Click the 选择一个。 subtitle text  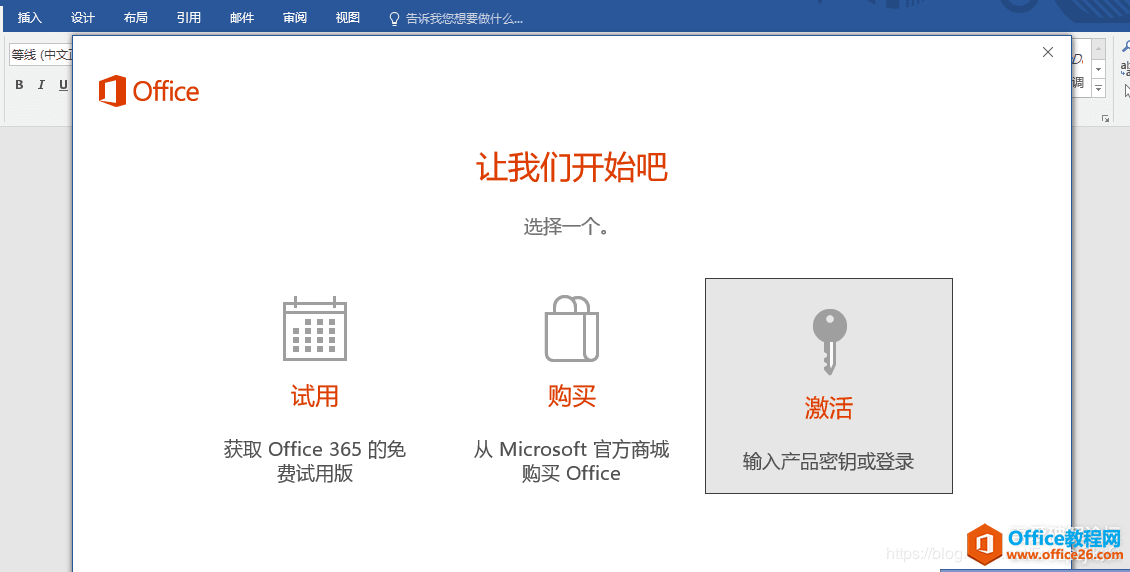[566, 227]
